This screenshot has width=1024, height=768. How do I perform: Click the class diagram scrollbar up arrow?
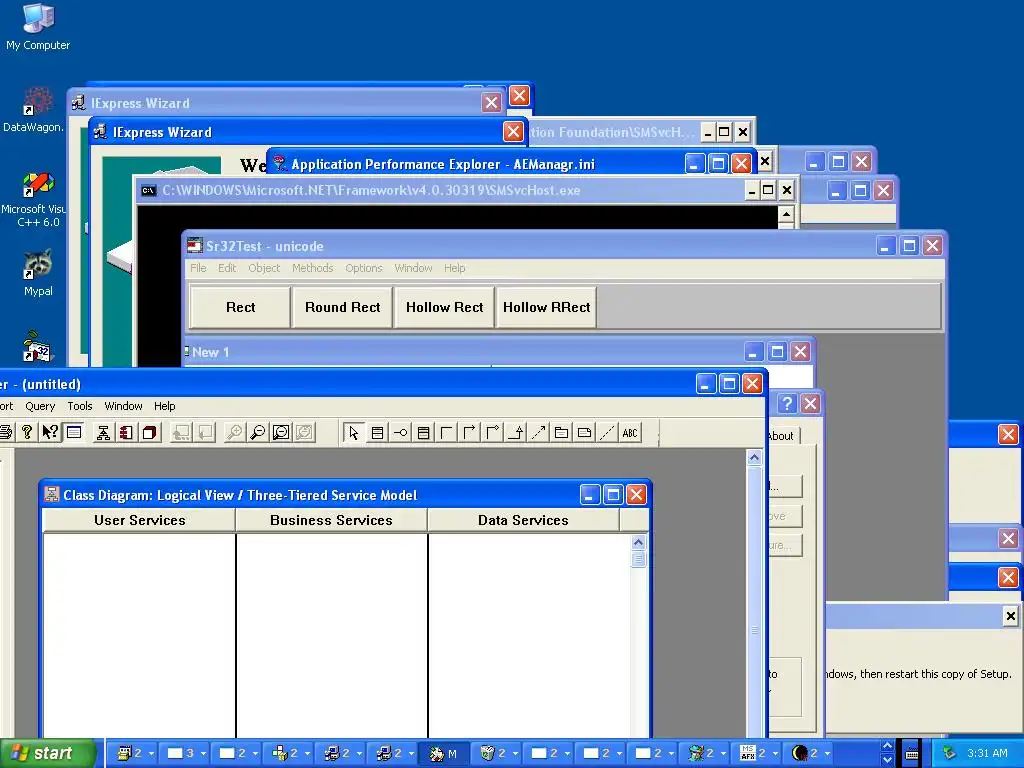(638, 542)
